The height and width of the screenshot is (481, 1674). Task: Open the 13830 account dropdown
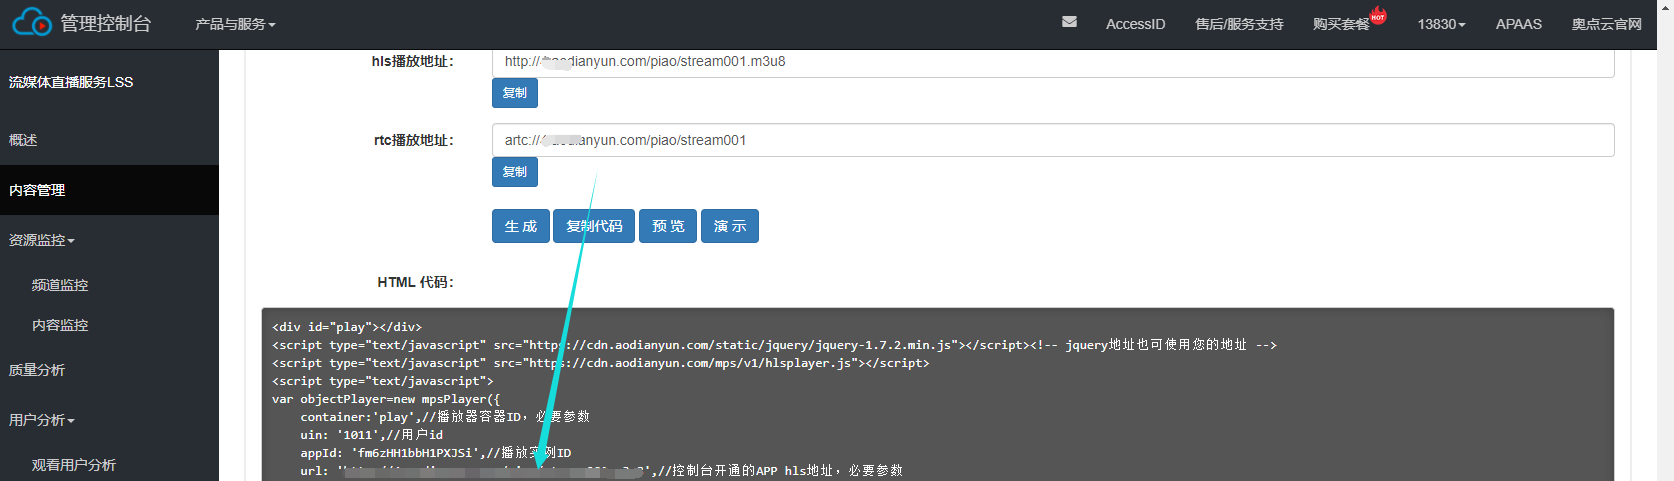pos(1441,24)
